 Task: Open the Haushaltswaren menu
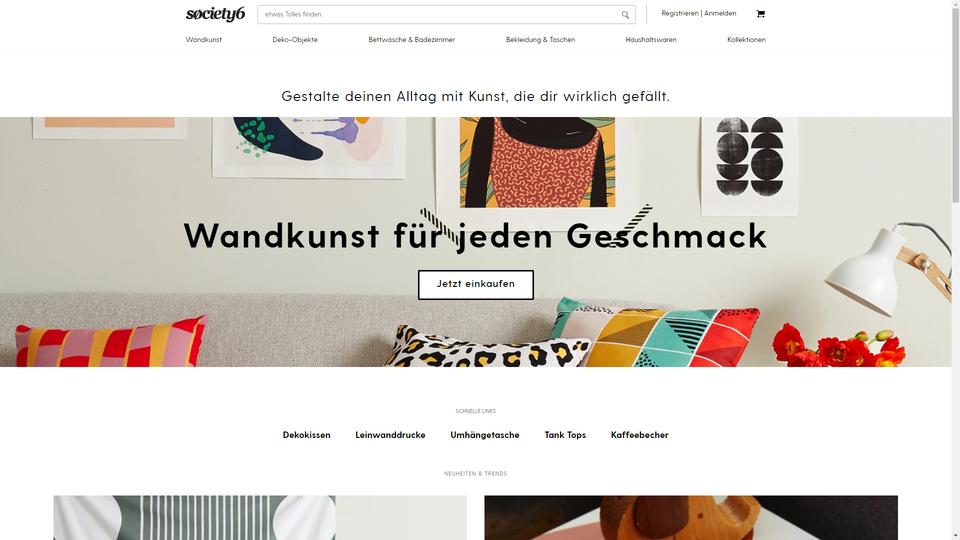click(x=651, y=40)
